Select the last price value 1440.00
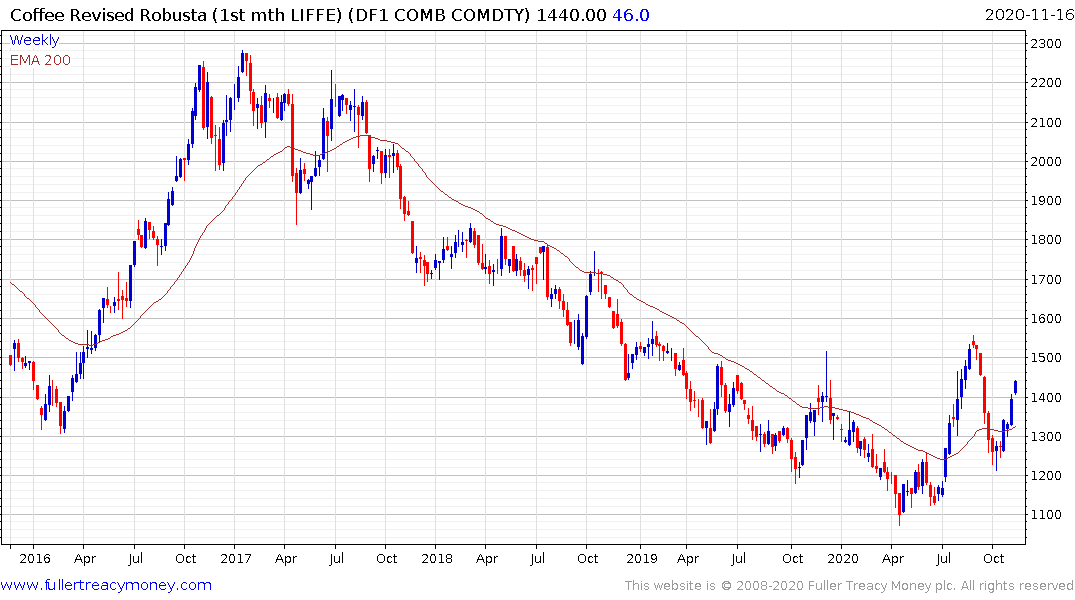Viewport: 1075px width, 600px height. click(x=571, y=15)
